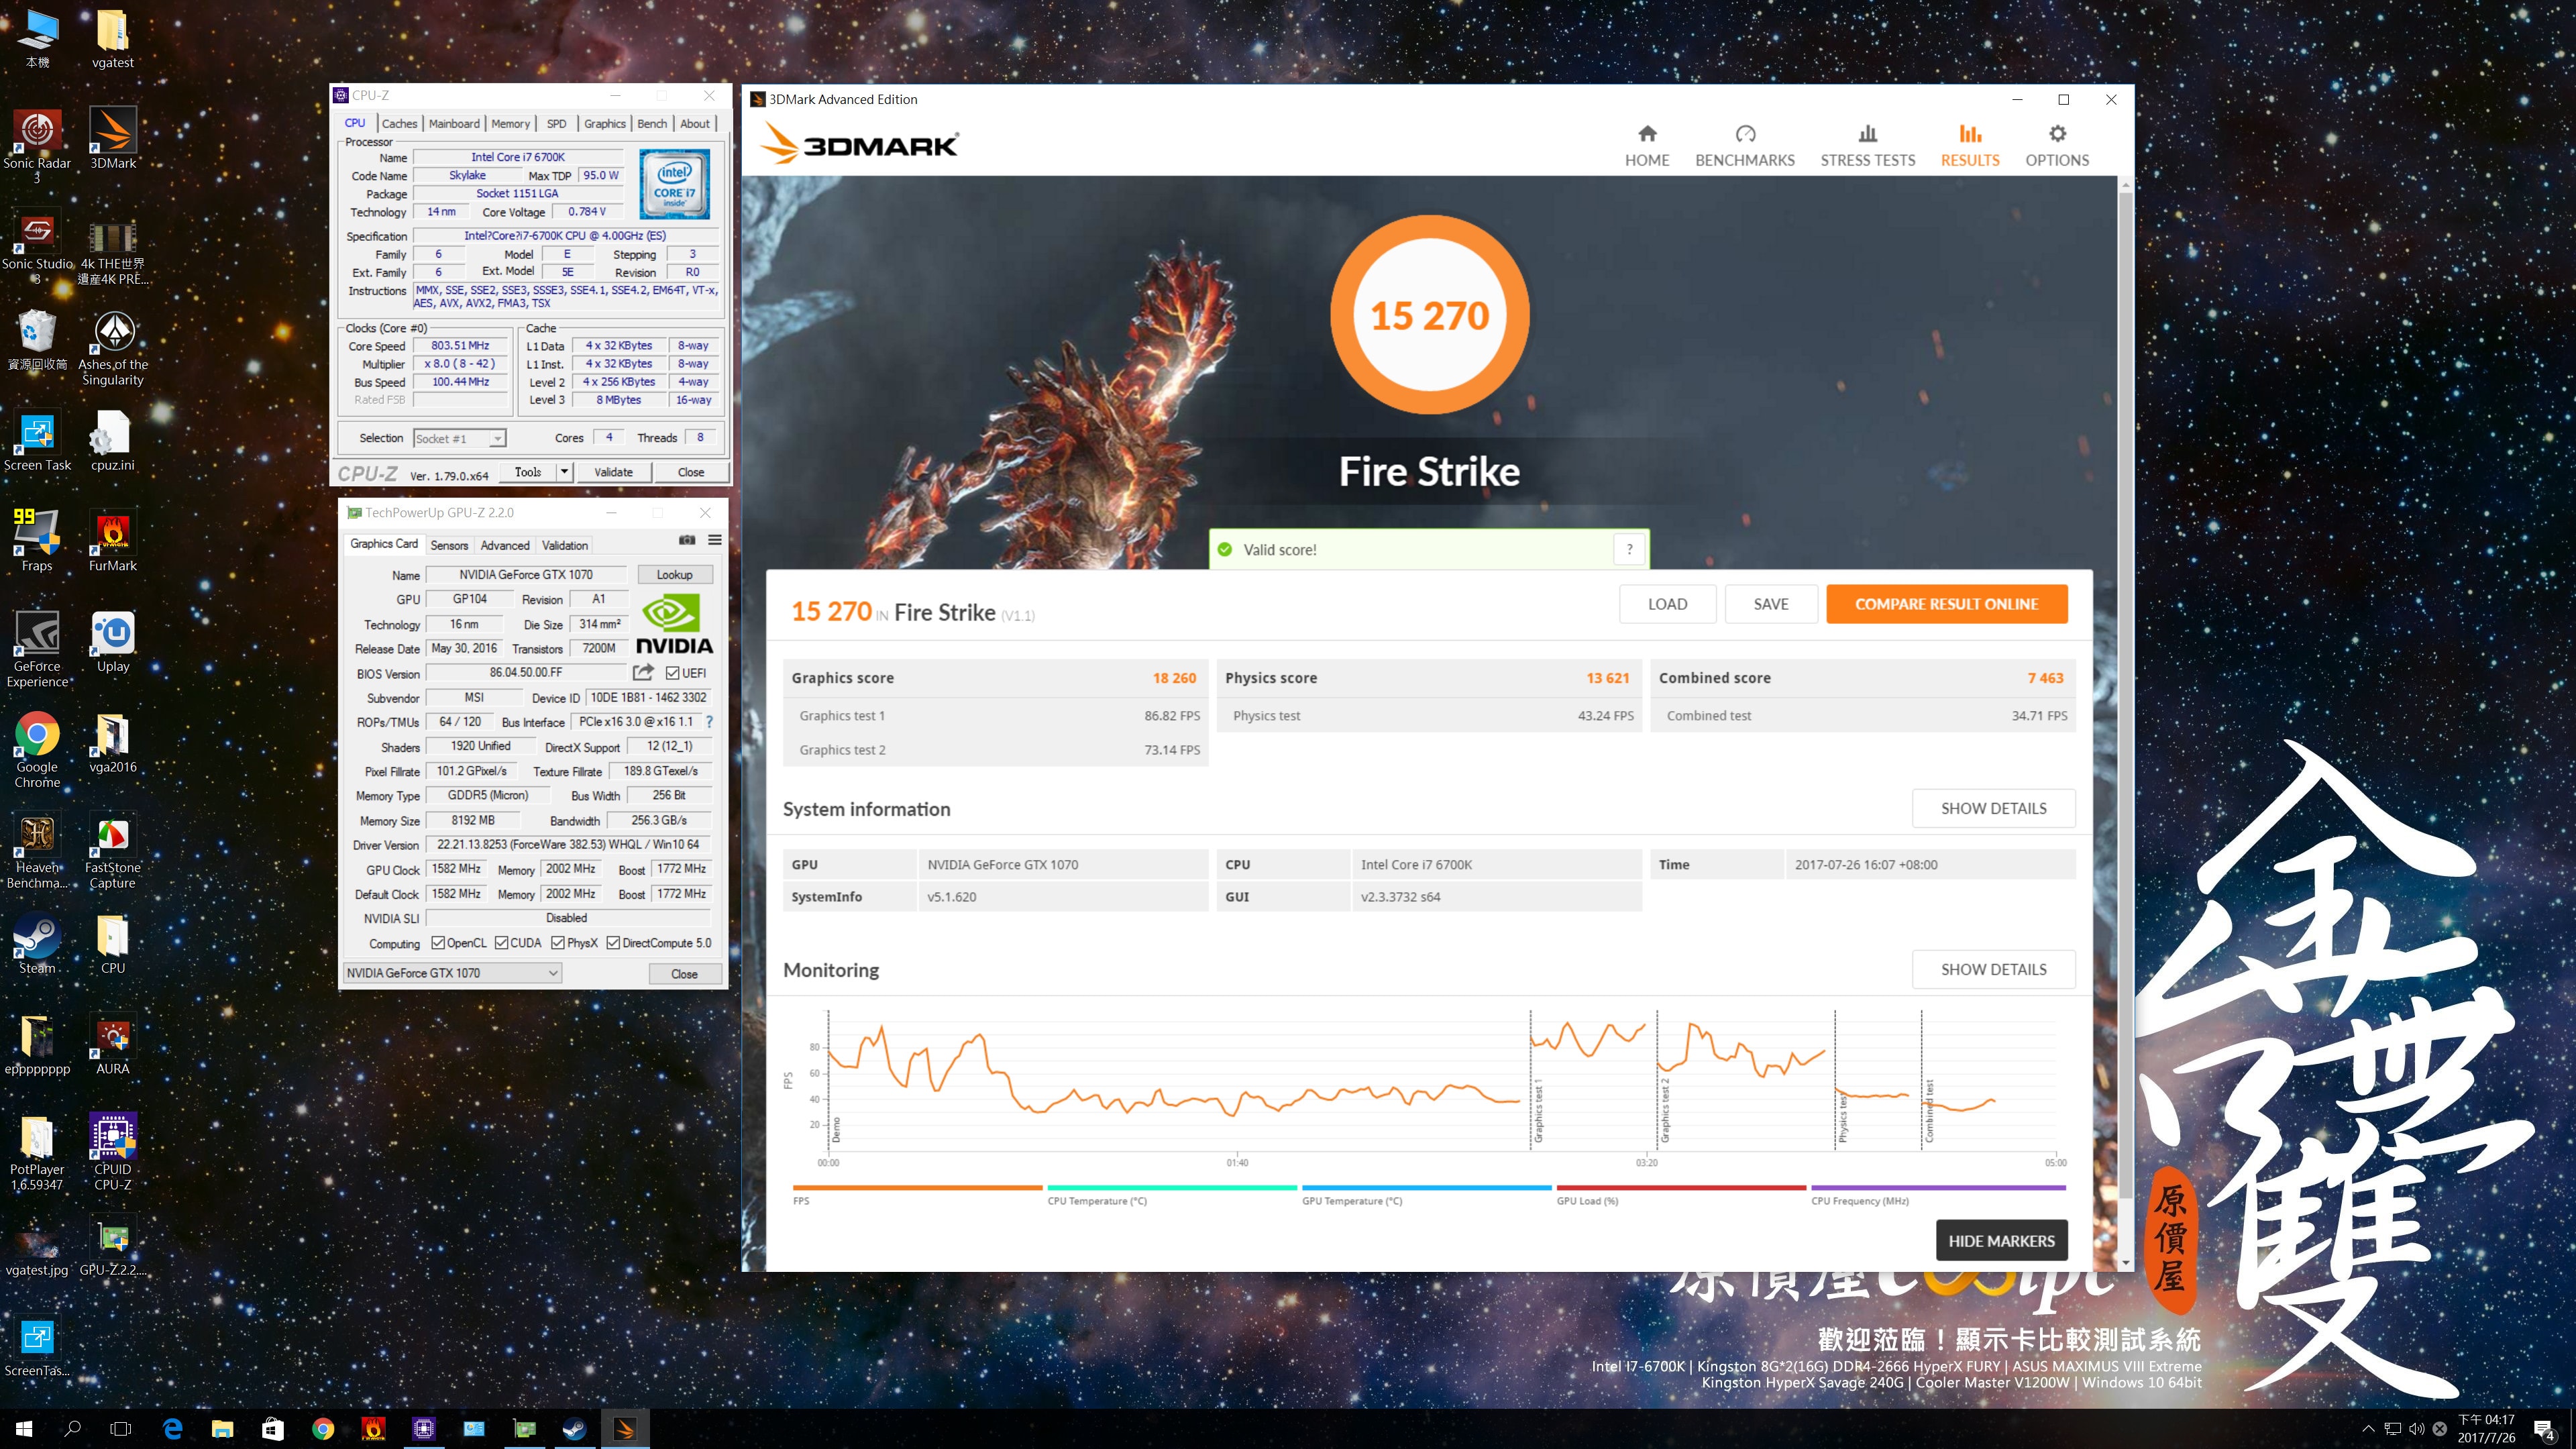
Task: Open the RESULTS section in 3DMark
Action: tap(1970, 146)
